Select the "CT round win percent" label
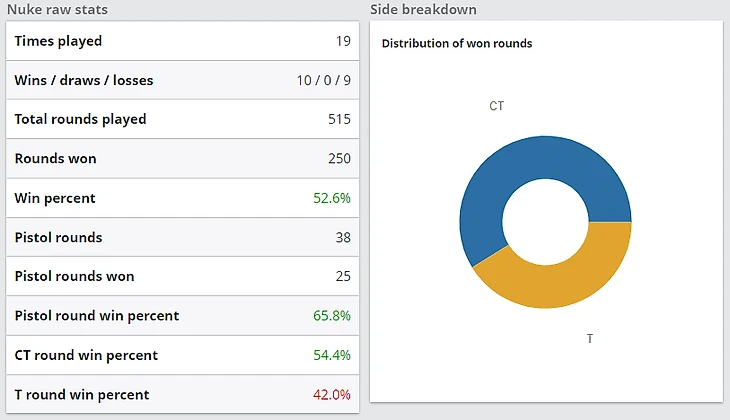This screenshot has height=420, width=730. [86, 355]
